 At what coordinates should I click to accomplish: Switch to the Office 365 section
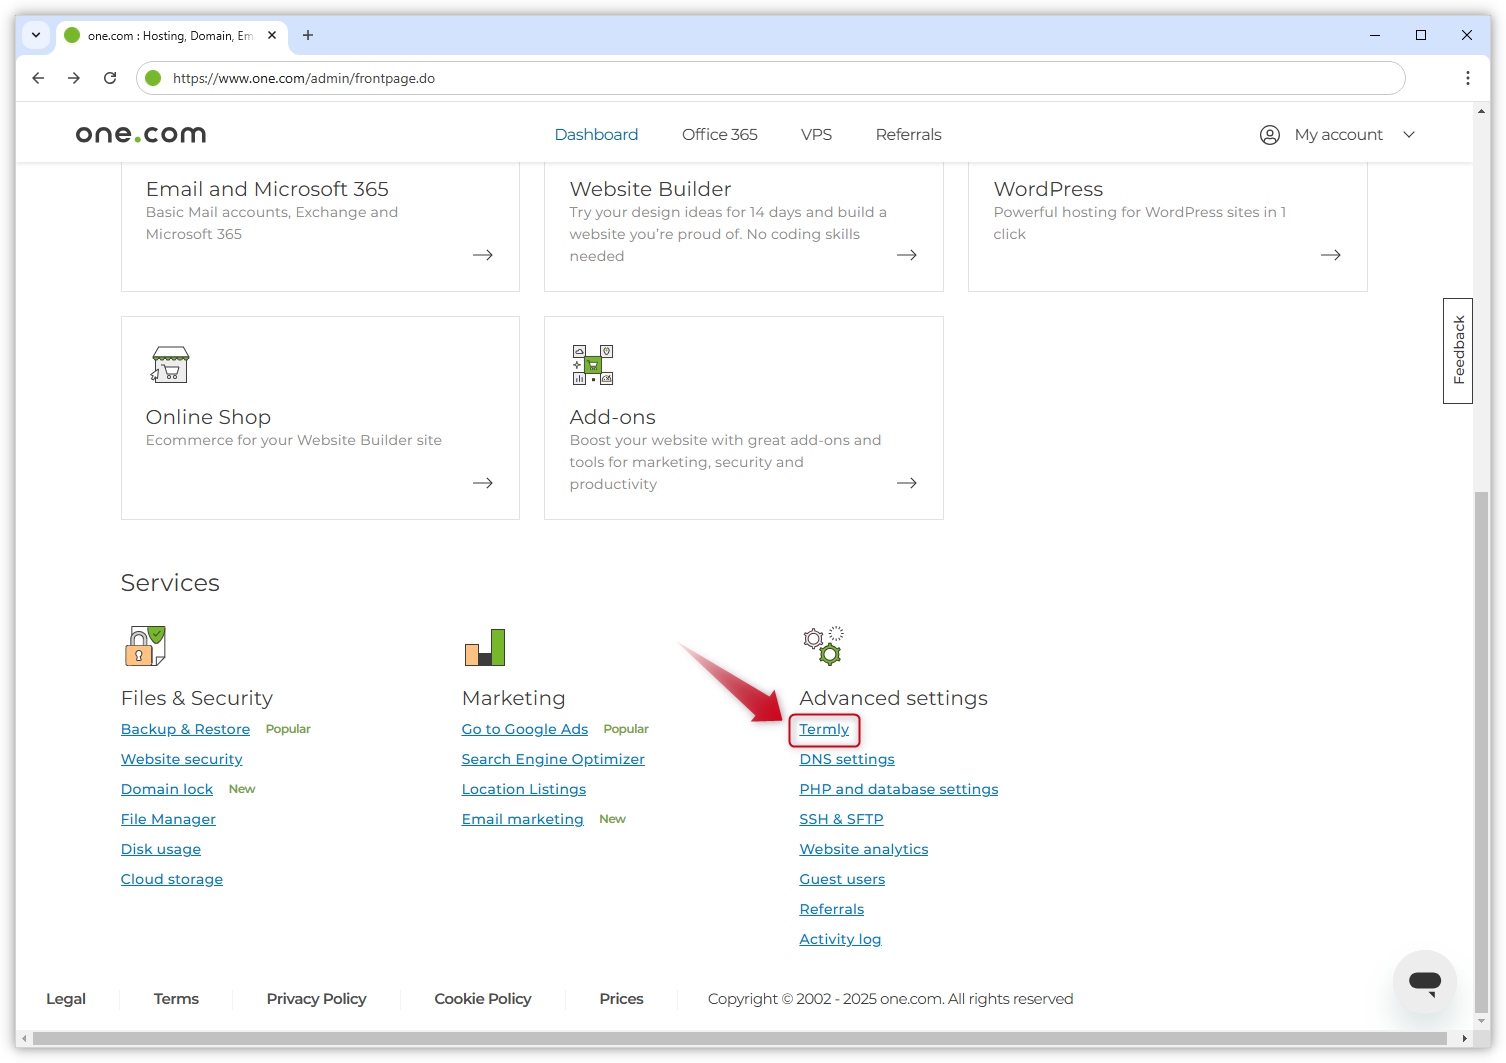tap(719, 134)
